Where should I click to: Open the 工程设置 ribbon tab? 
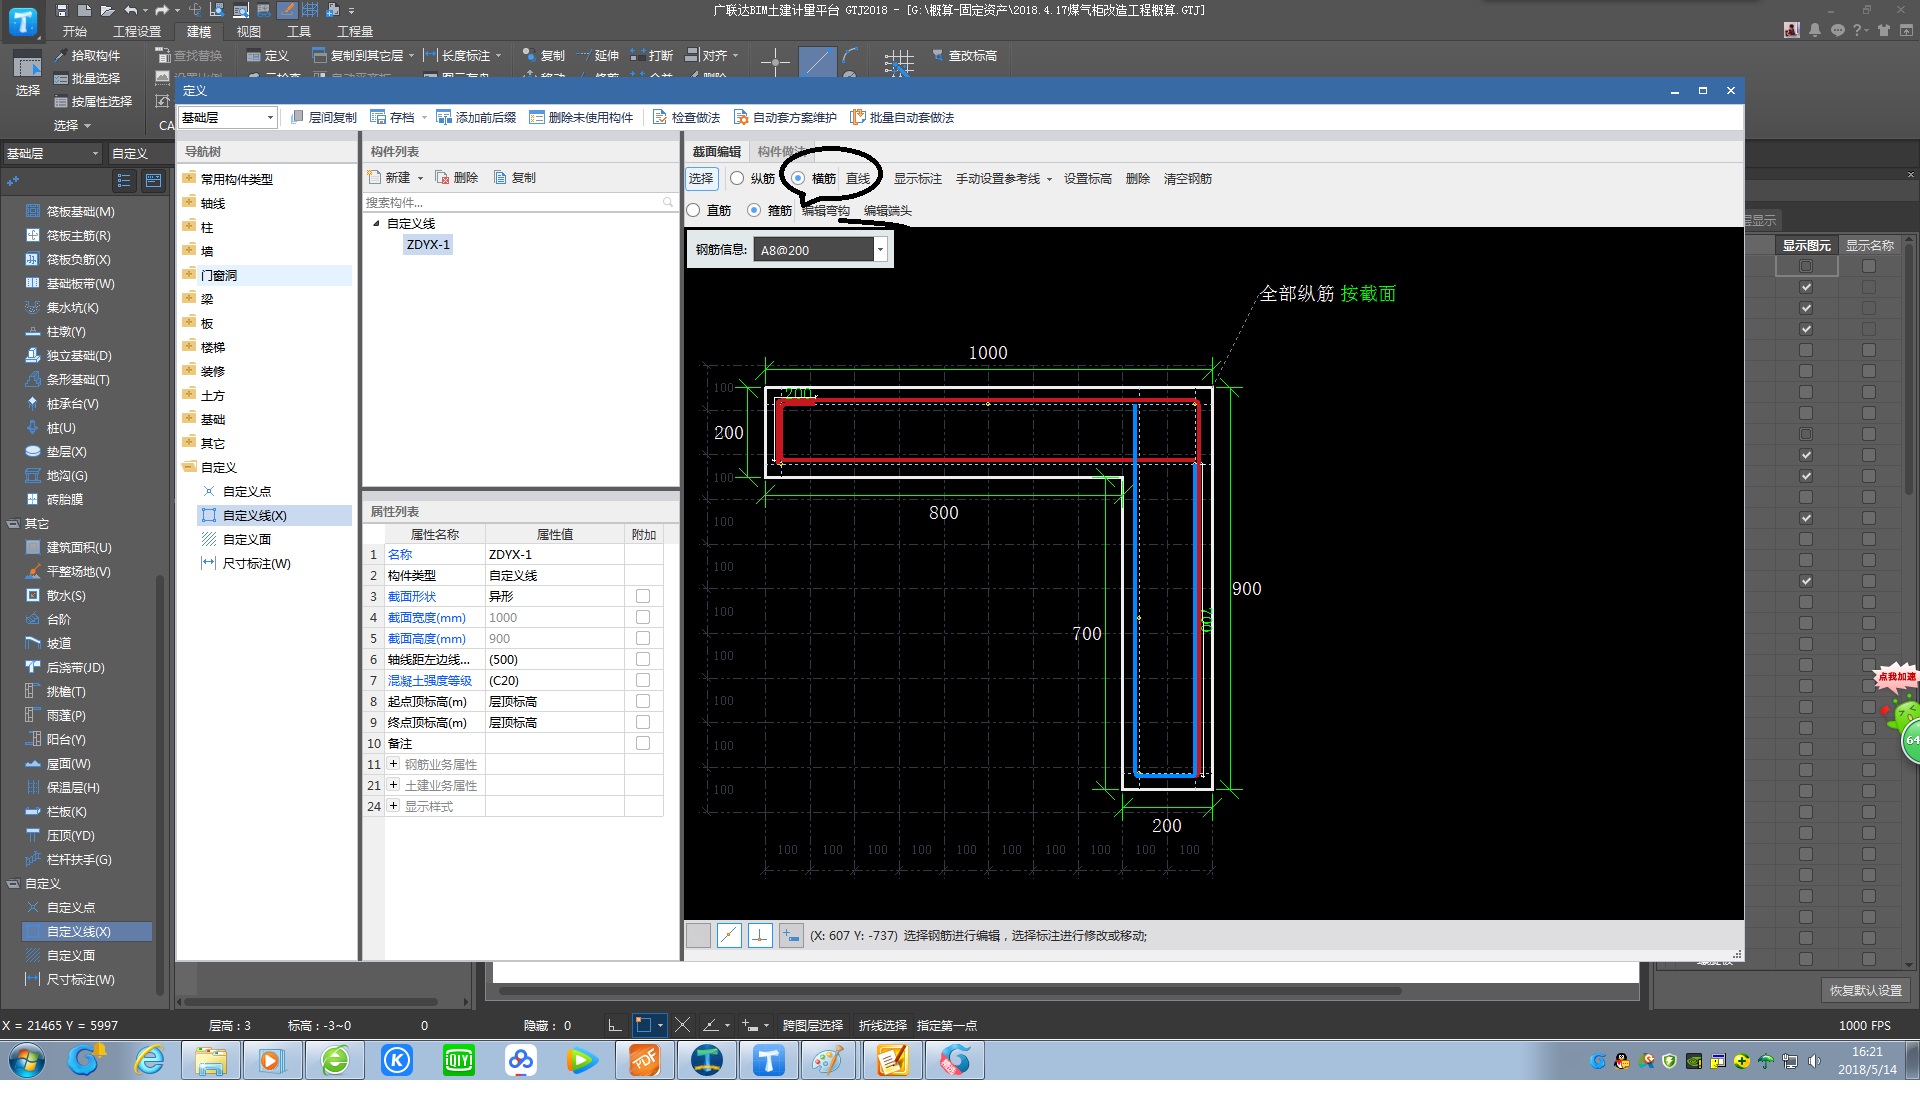tap(137, 32)
